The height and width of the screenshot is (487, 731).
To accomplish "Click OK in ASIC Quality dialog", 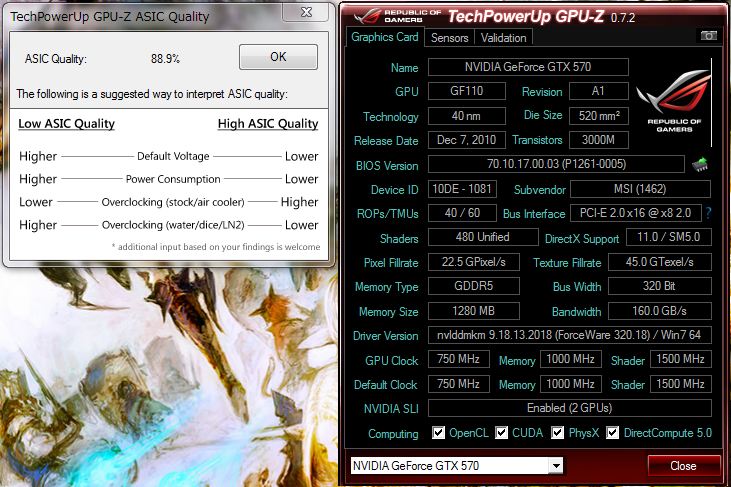I will tap(278, 57).
